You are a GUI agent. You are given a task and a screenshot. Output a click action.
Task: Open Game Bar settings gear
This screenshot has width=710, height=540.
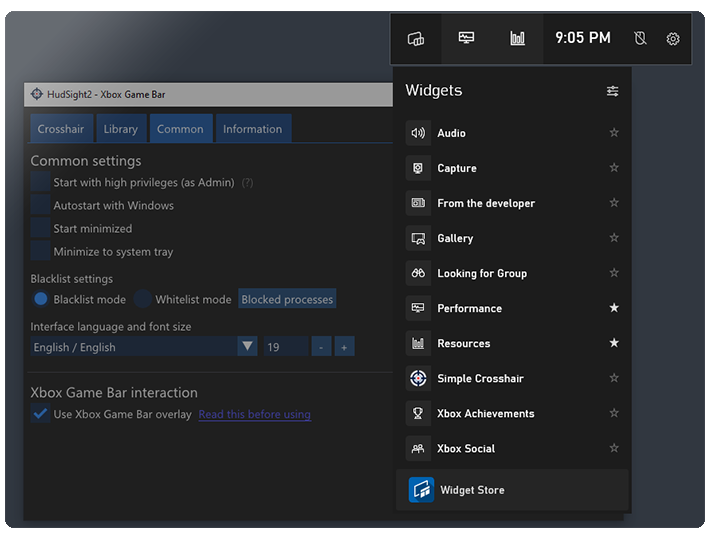tap(673, 39)
